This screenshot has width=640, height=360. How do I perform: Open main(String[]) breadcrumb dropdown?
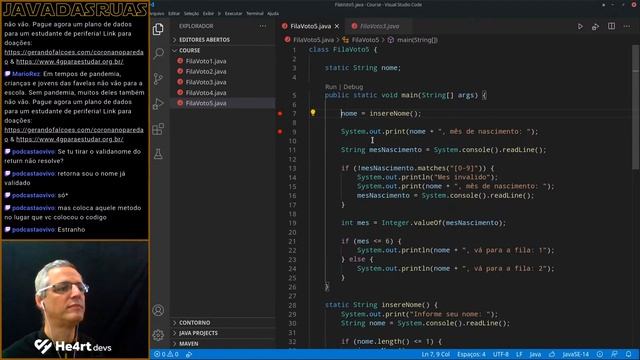coord(412,40)
